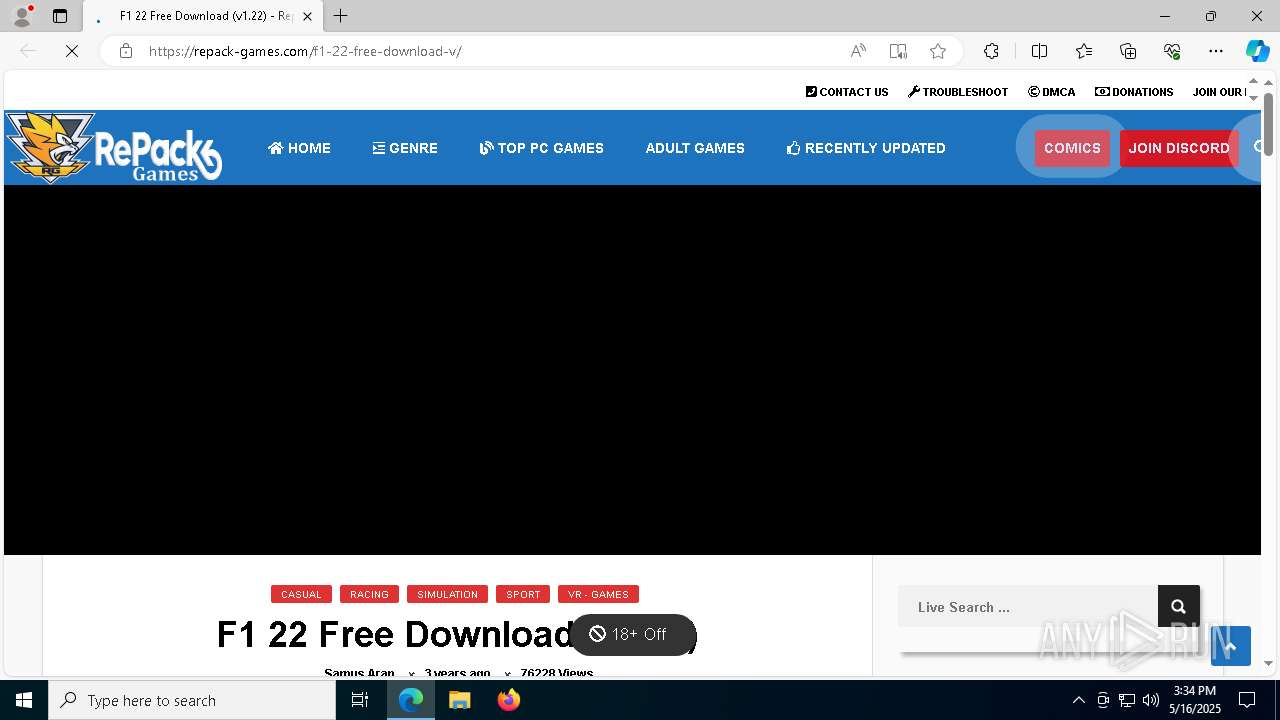Close the F1 22 Free Download tab
The width and height of the screenshot is (1280, 720).
(308, 16)
